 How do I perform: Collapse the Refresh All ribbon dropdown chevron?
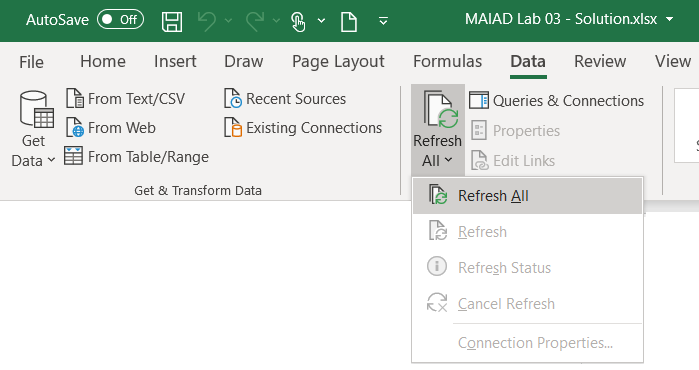(448, 160)
